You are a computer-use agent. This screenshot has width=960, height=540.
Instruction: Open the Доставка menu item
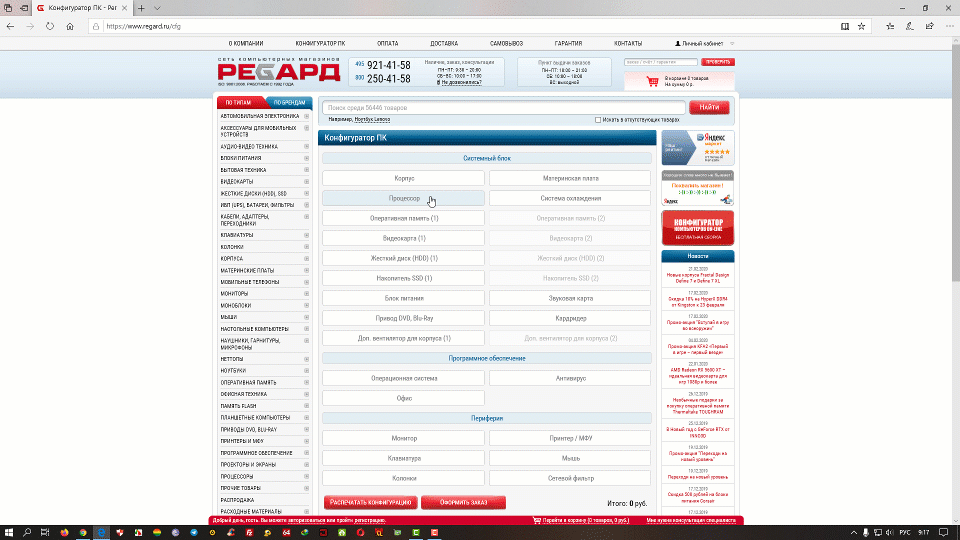point(444,43)
